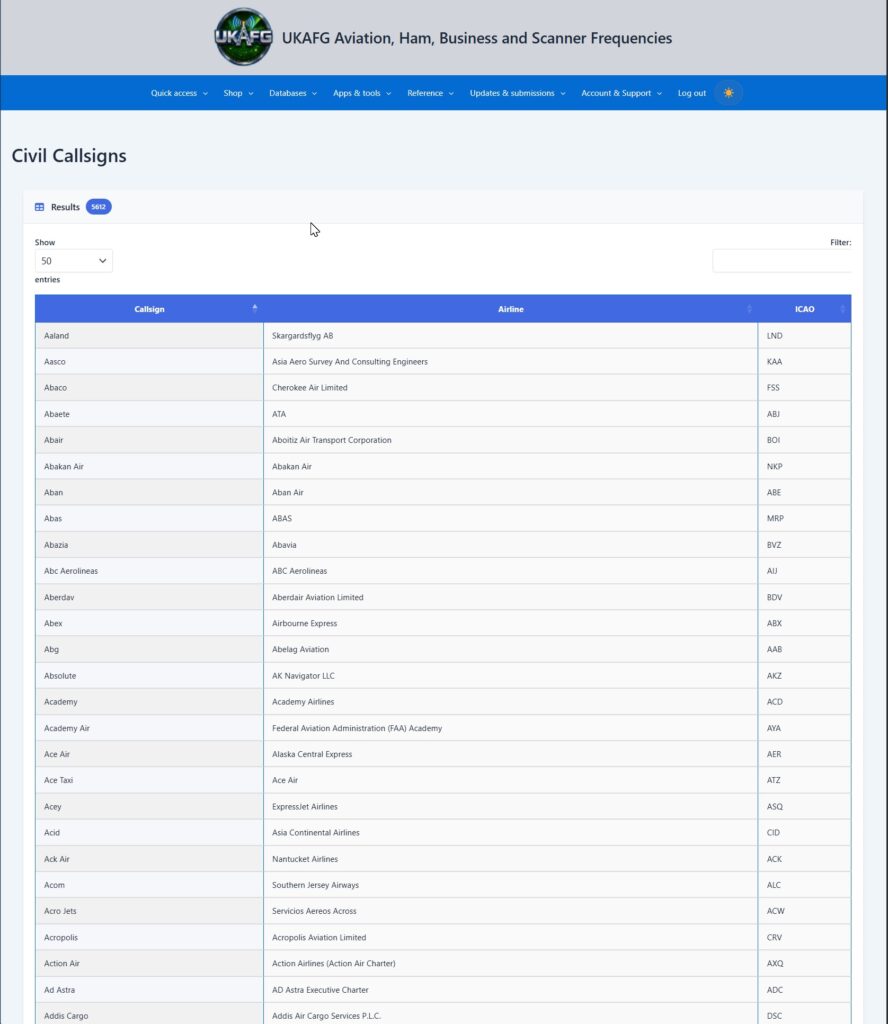Expand the Quick access menu
The image size is (888, 1024).
click(x=180, y=93)
